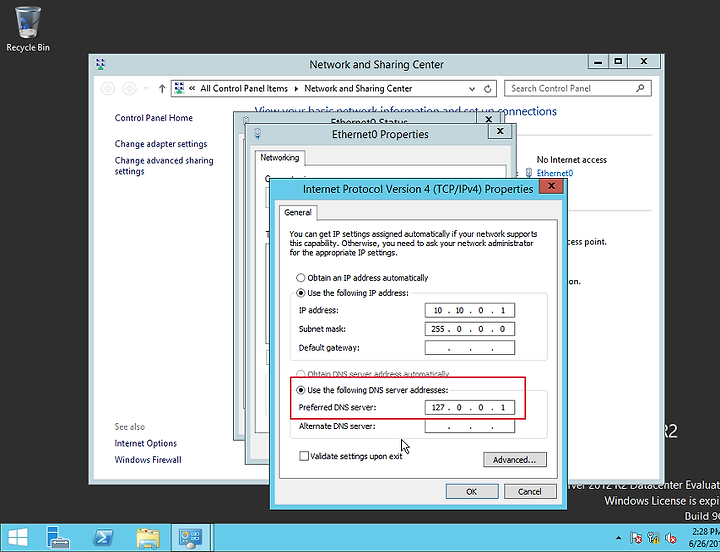
Task: Click the search magnifier icon in Control Panel
Action: [x=640, y=88]
